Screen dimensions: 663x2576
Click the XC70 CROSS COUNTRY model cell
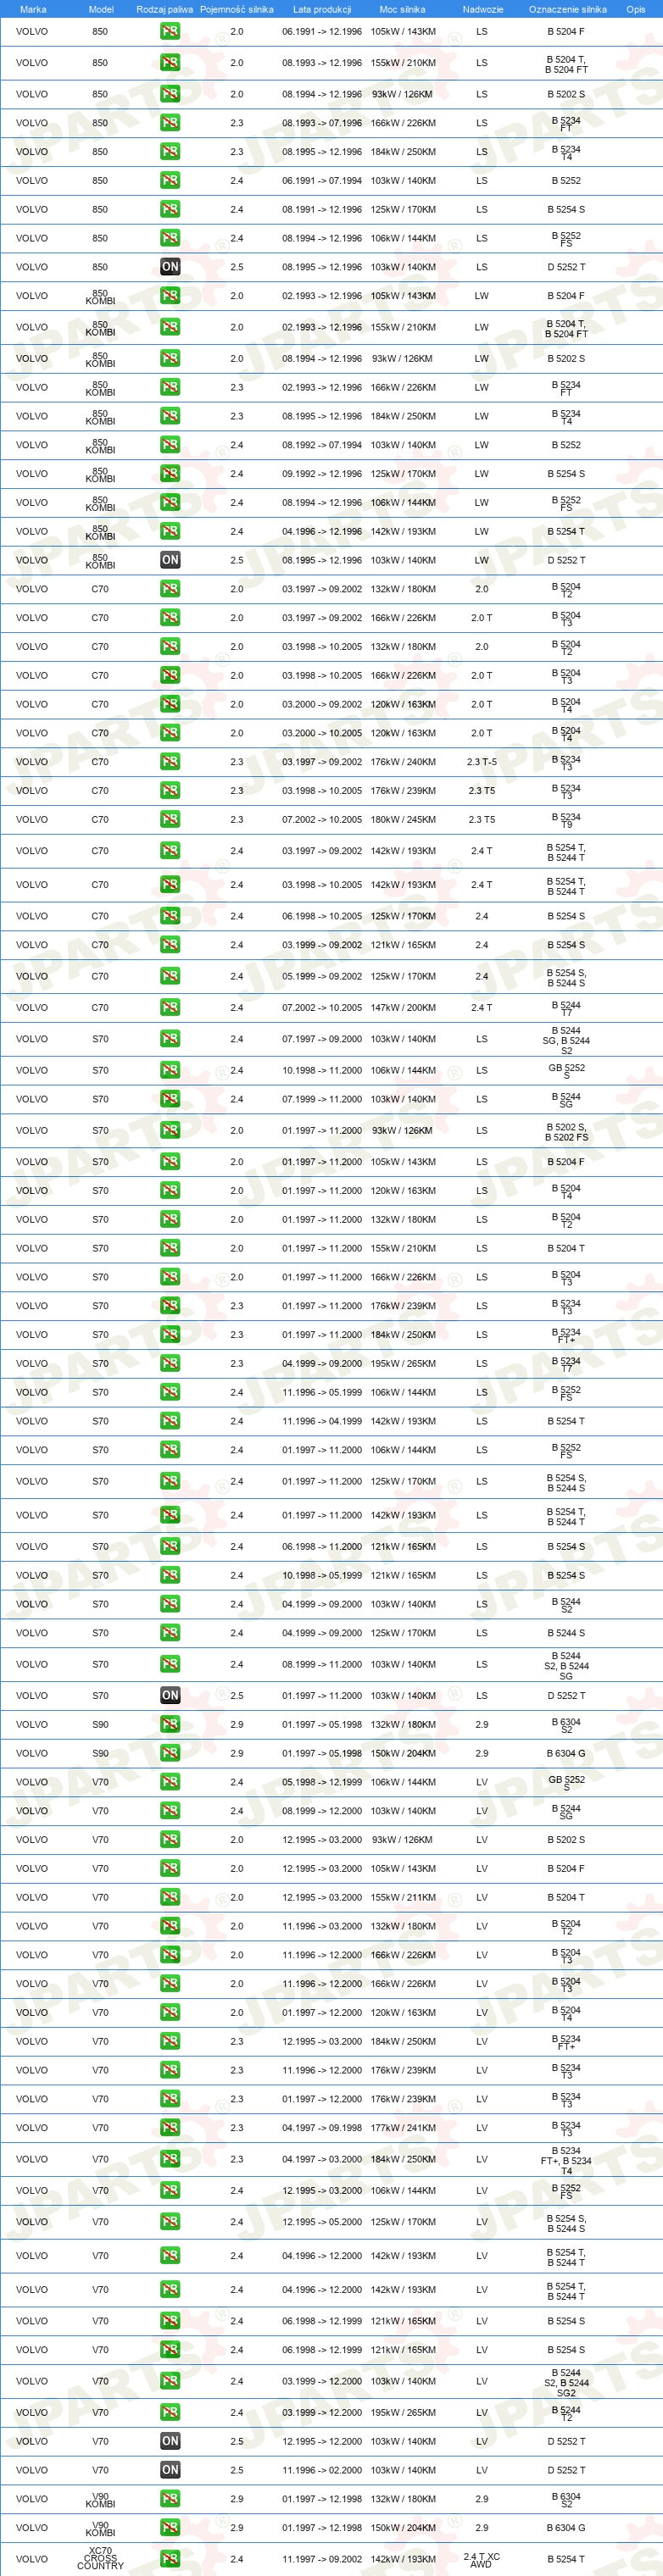100,2558
